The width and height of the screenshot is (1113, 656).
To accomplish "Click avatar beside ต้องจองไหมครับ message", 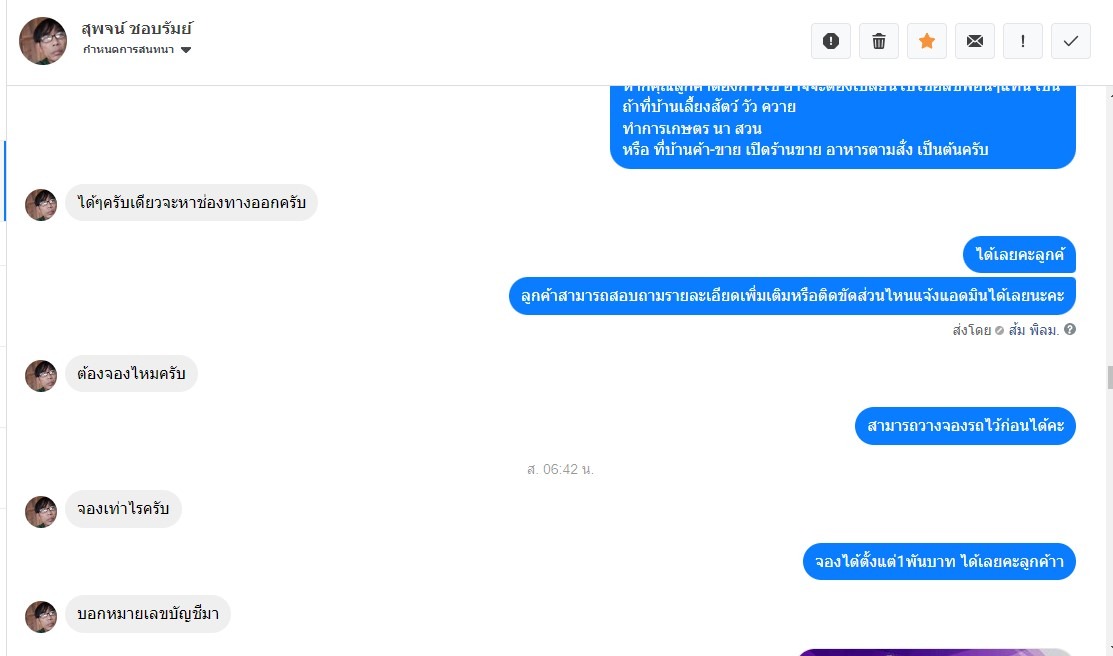I will (41, 376).
